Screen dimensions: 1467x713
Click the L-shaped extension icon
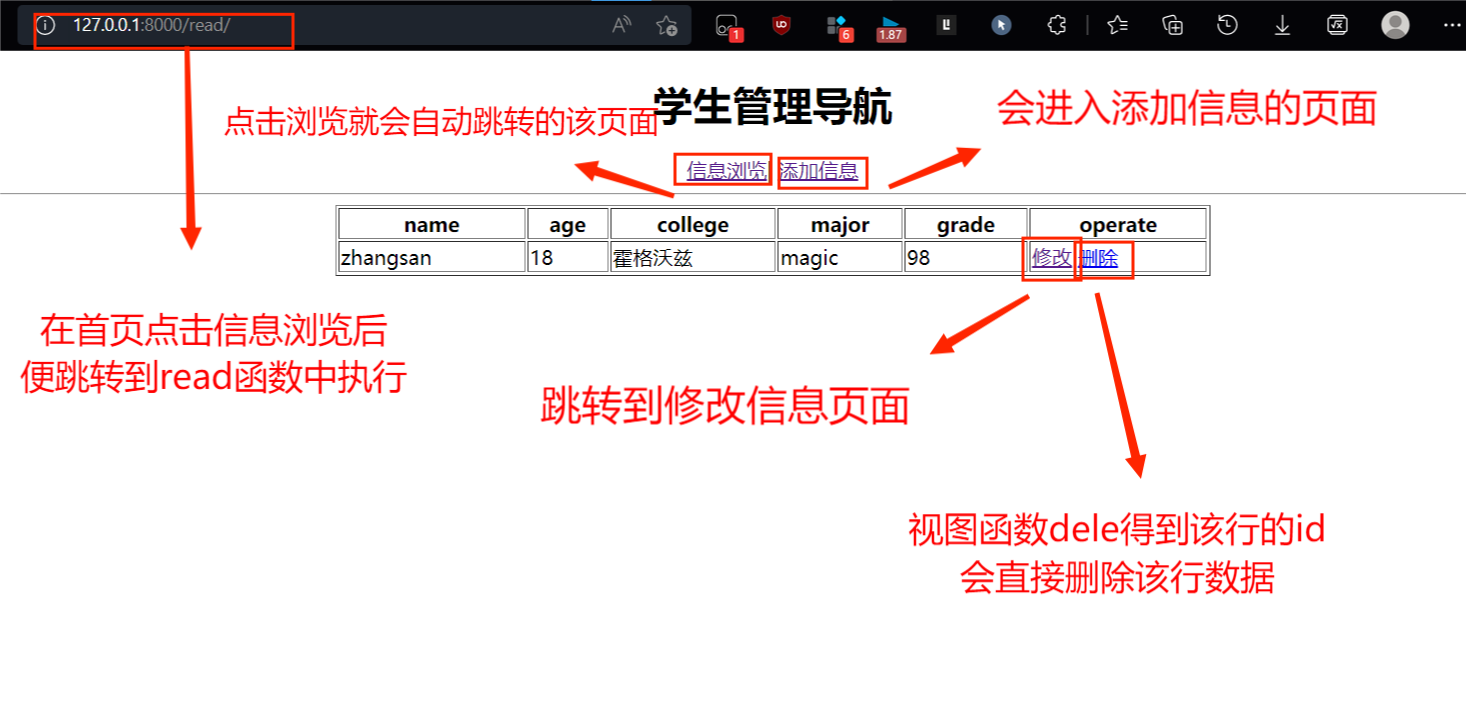[945, 24]
